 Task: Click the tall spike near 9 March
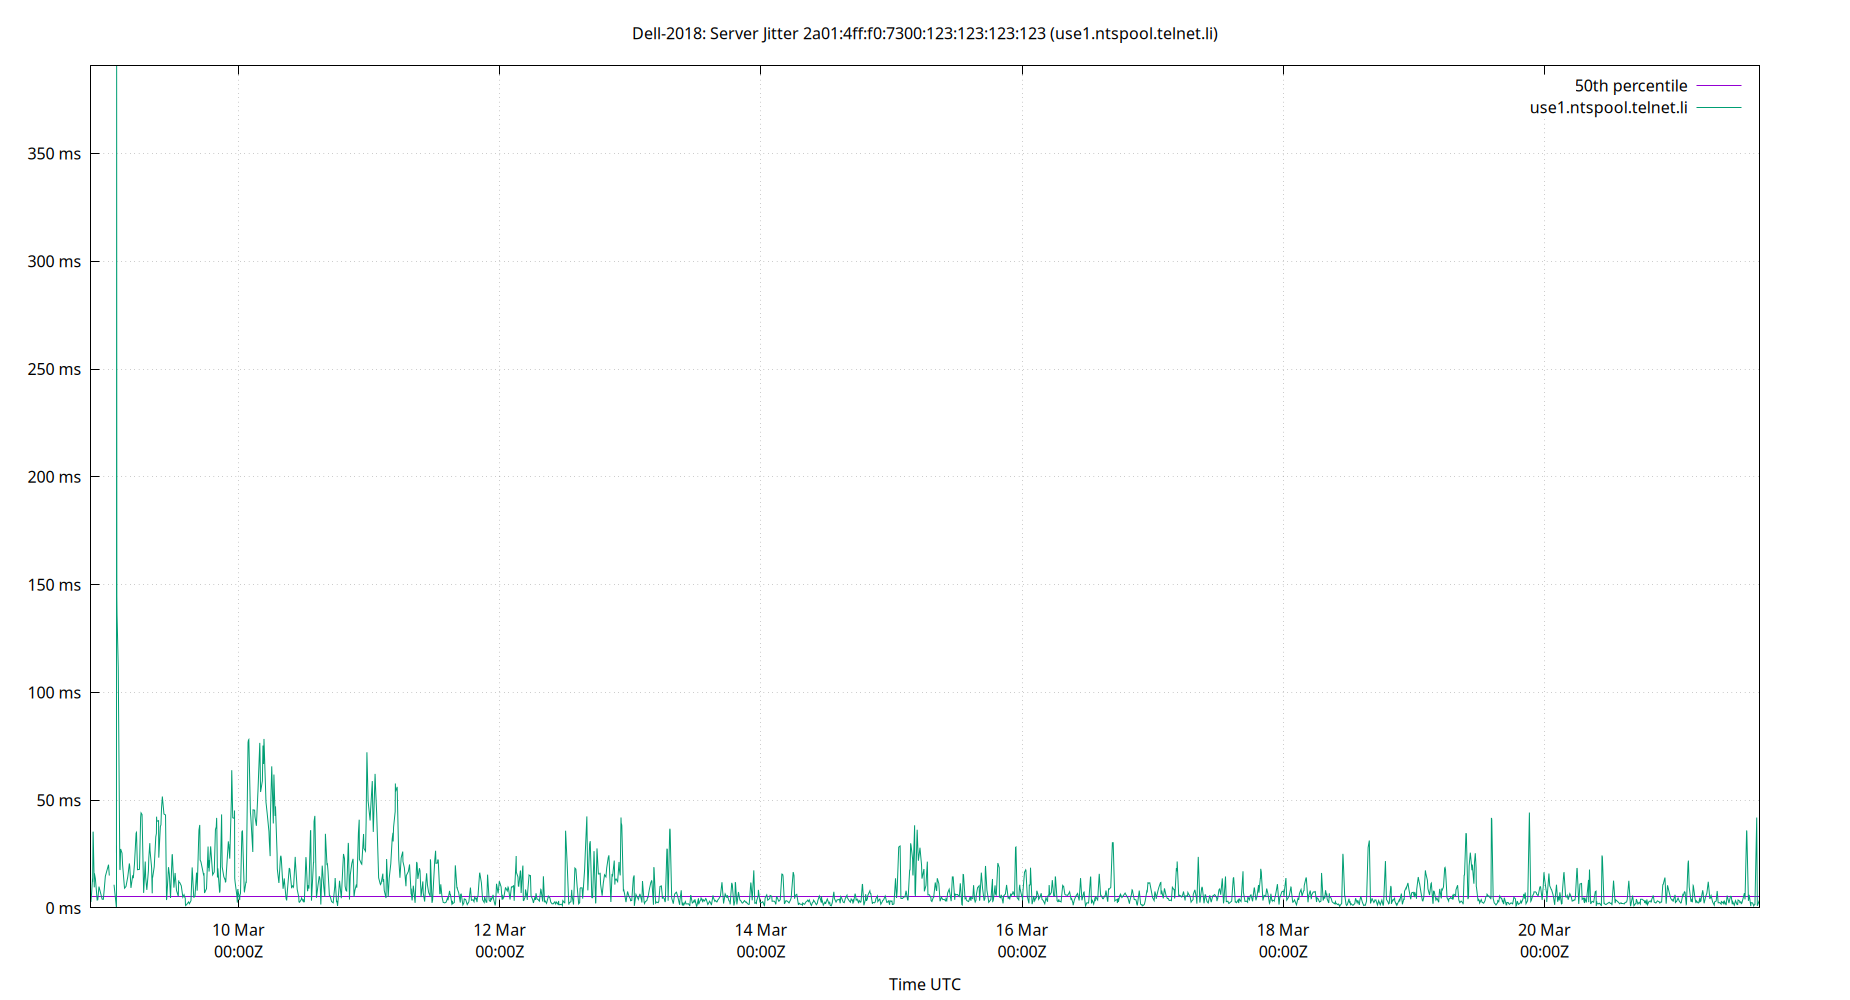point(116,300)
